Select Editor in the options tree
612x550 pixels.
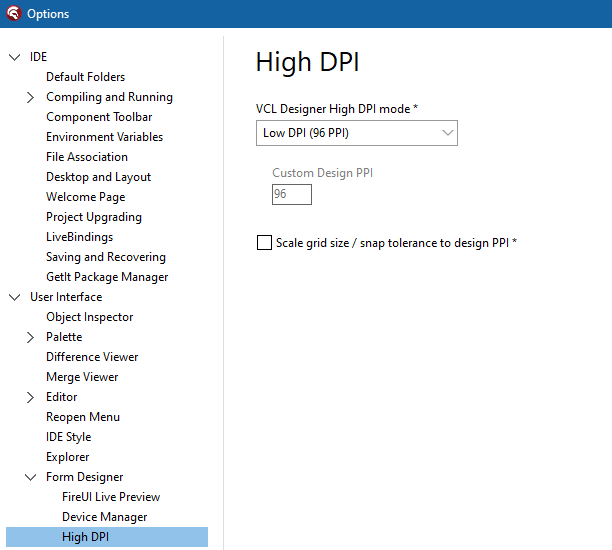62,397
